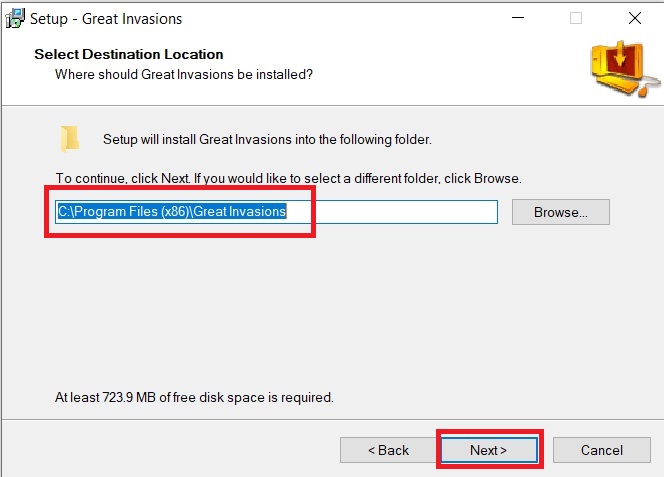Screen dimensions: 664x477
Task: Click the 723.9 MB disk space notice
Action: tap(194, 397)
